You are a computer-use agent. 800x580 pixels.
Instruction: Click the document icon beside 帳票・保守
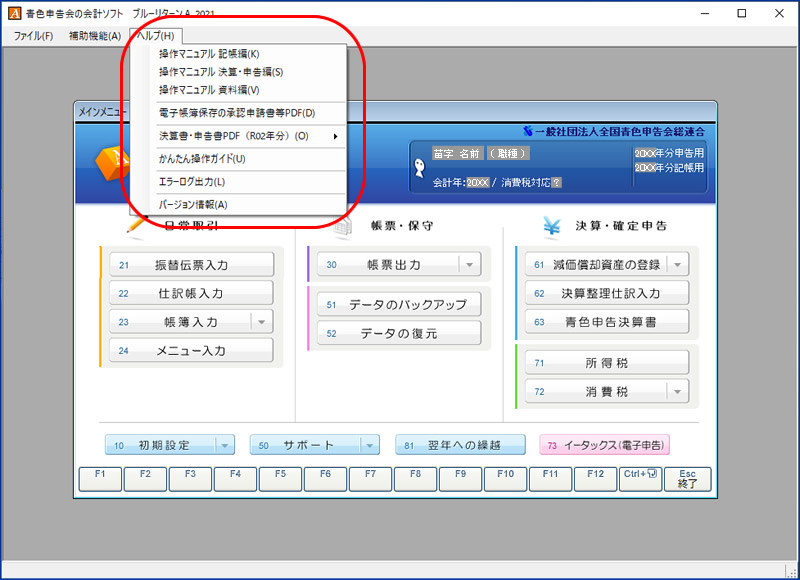(x=344, y=226)
